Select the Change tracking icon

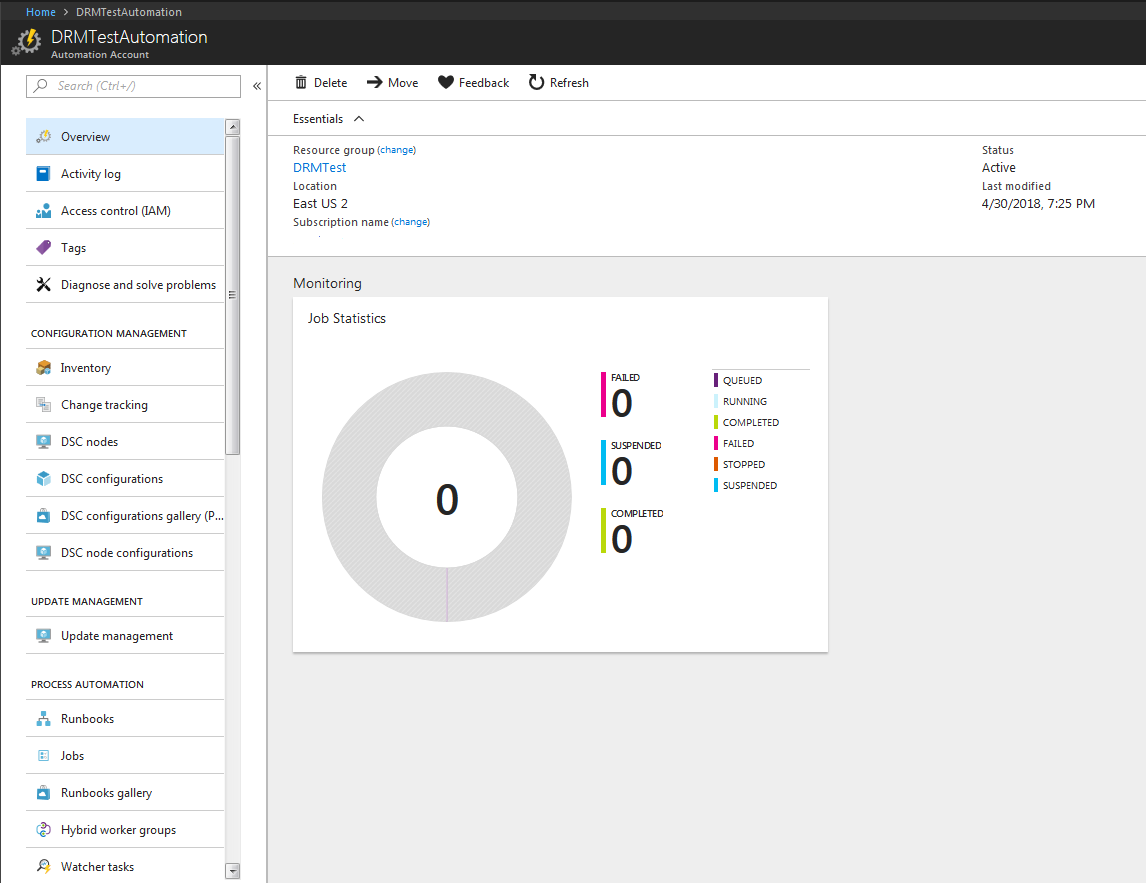coord(44,404)
